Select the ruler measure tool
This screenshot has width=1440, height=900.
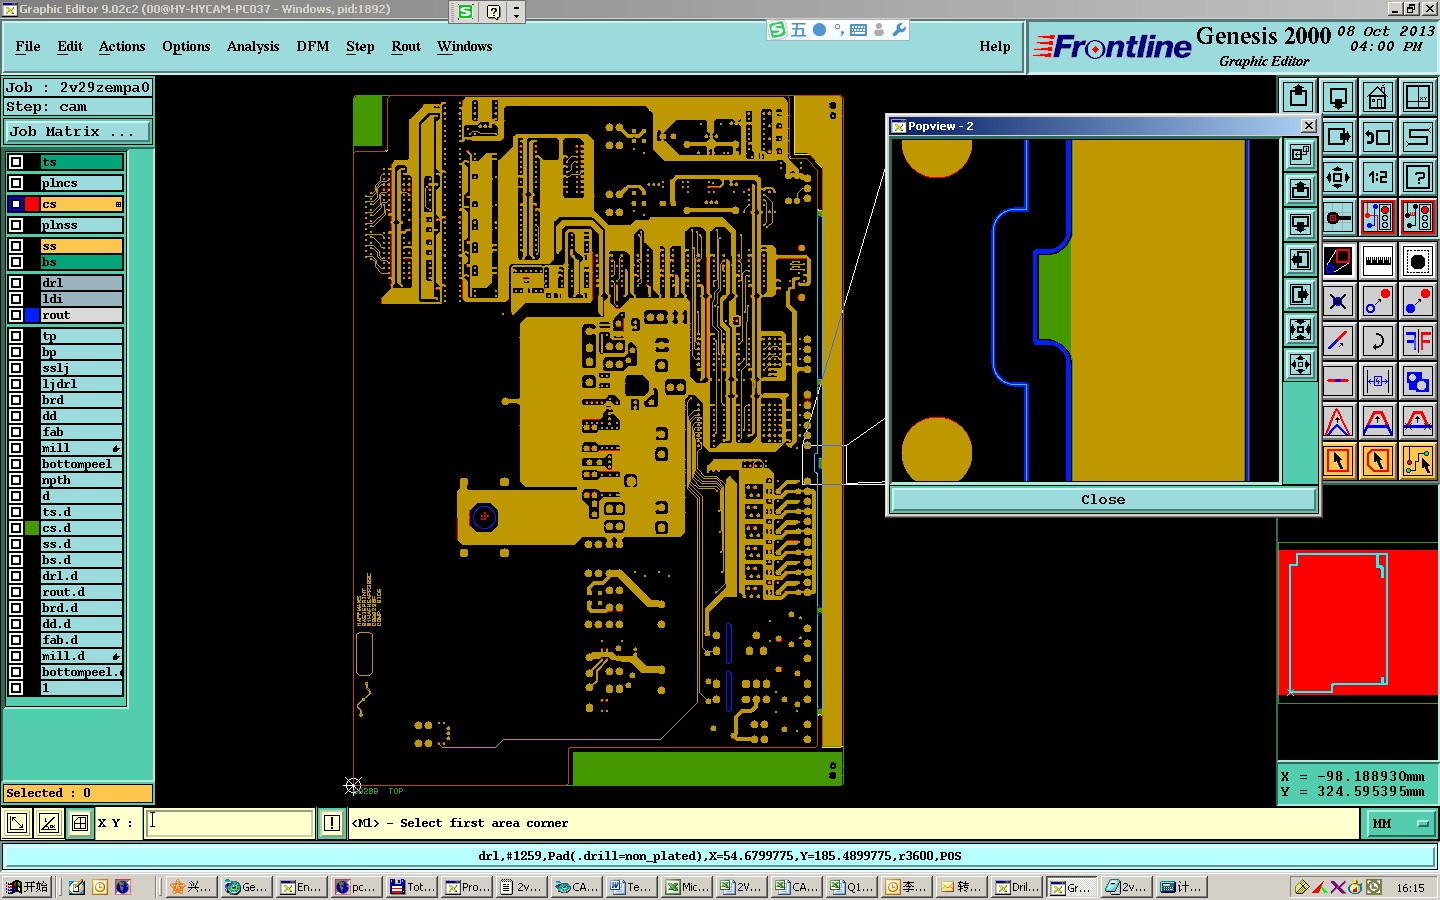pyautogui.click(x=1378, y=261)
